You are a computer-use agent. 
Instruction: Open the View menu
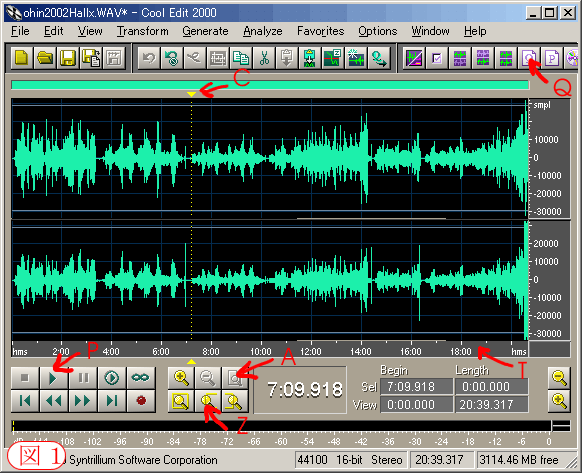point(90,31)
